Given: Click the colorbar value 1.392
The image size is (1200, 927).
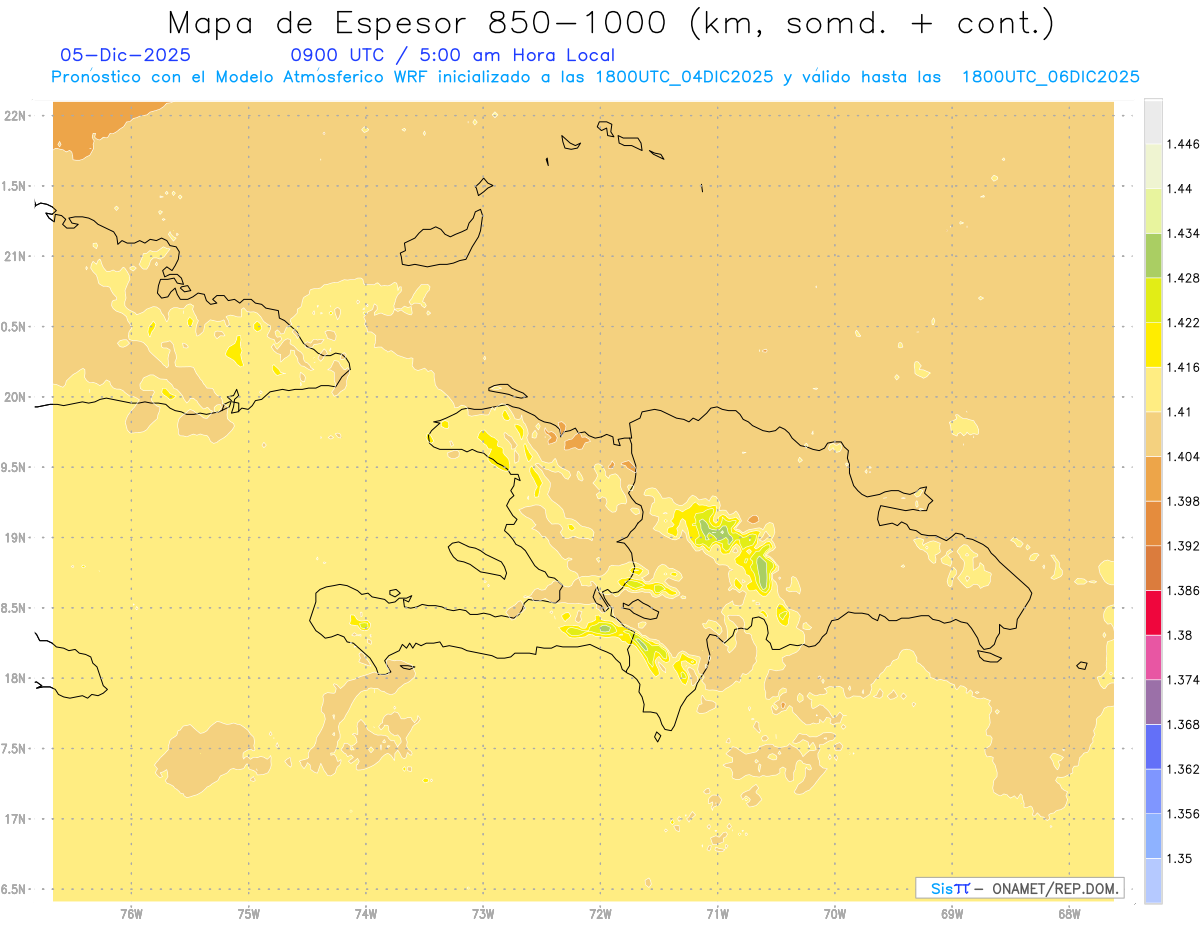Looking at the screenshot, I should click(1184, 546).
